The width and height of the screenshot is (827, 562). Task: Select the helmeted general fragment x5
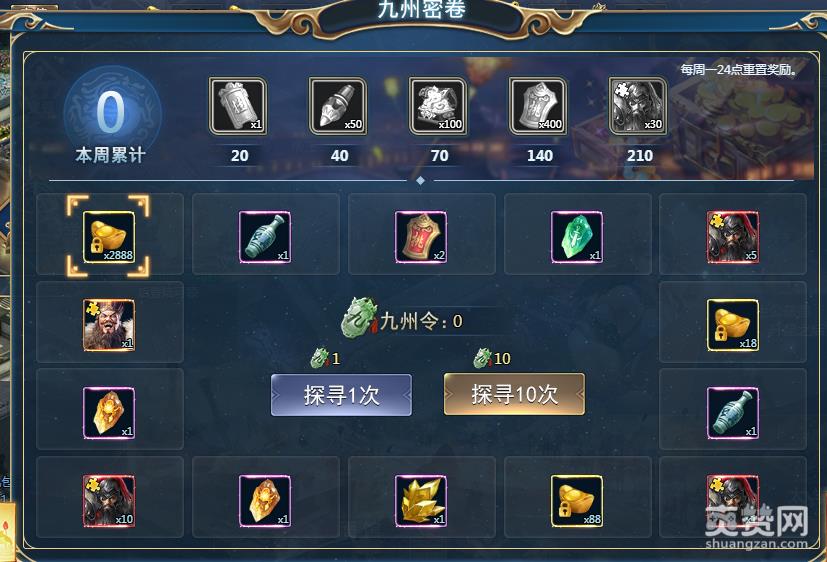click(733, 237)
